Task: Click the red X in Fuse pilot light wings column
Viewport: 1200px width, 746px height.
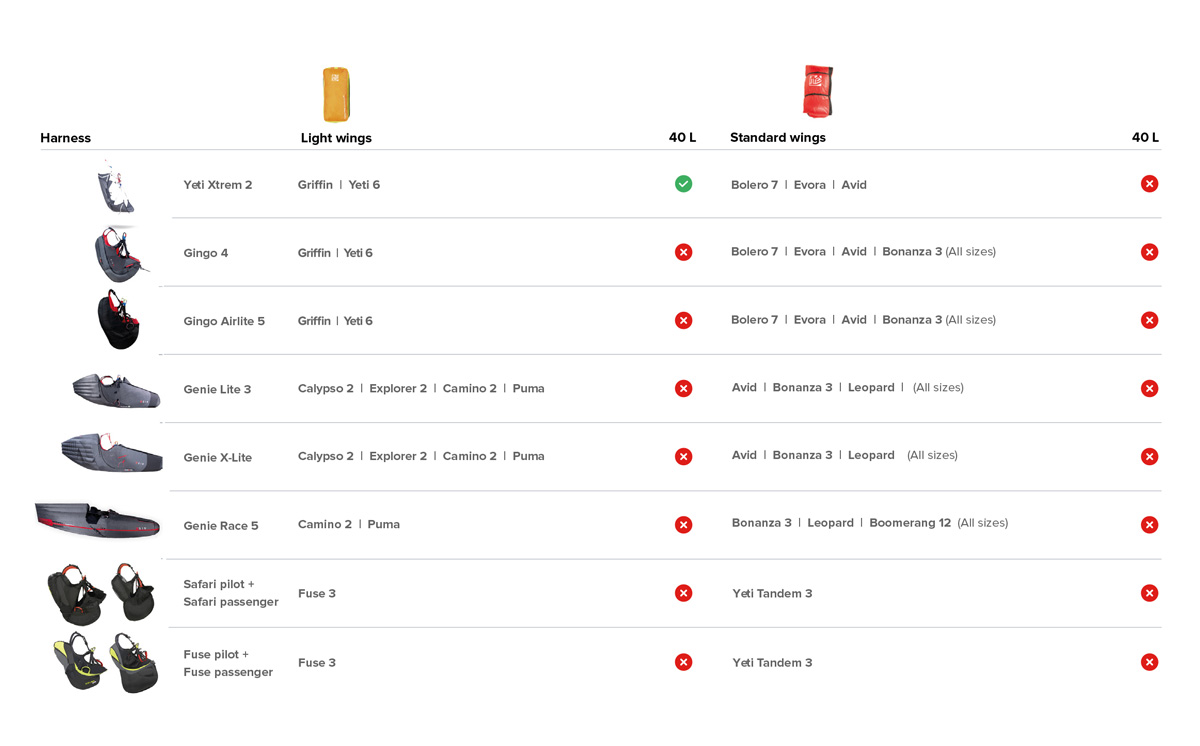Action: point(683,662)
